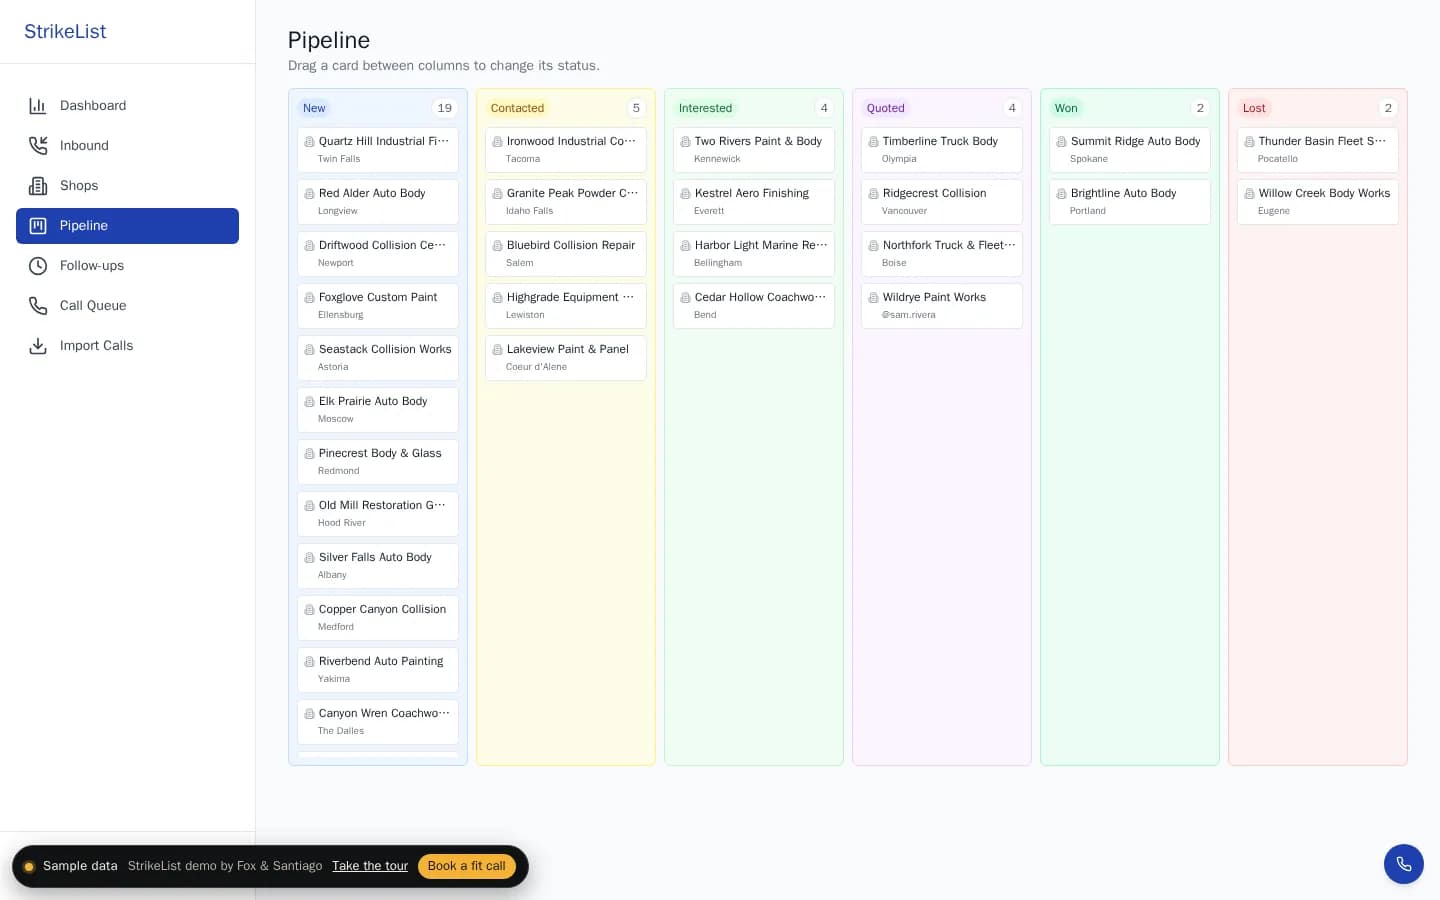The image size is (1440, 900).
Task: Open the Import Calls page
Action: pos(127,346)
